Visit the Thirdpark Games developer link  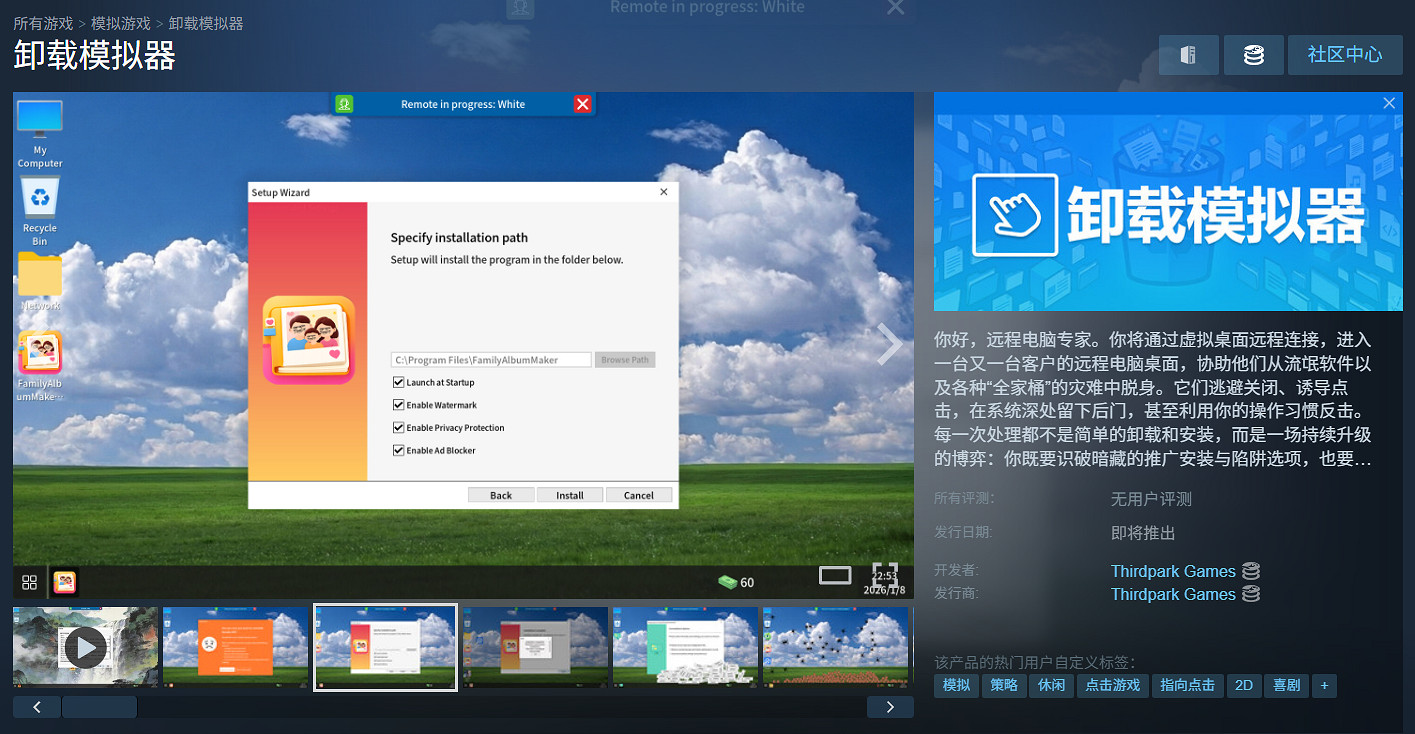coord(1173,570)
